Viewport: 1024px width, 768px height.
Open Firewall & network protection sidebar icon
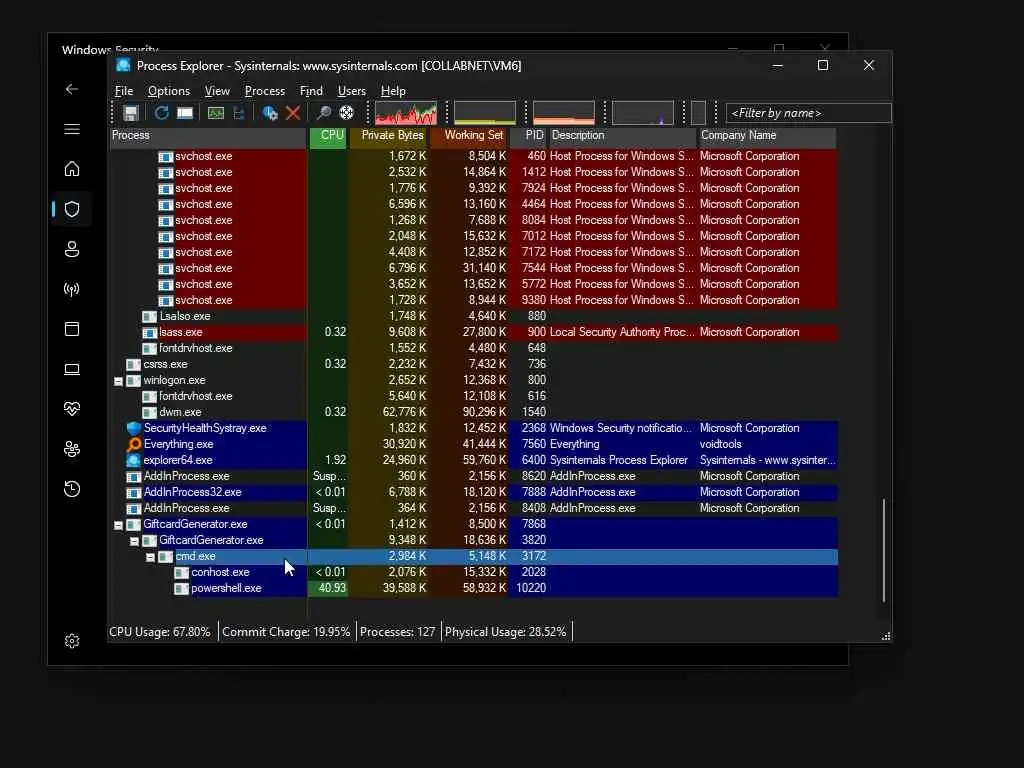72,289
